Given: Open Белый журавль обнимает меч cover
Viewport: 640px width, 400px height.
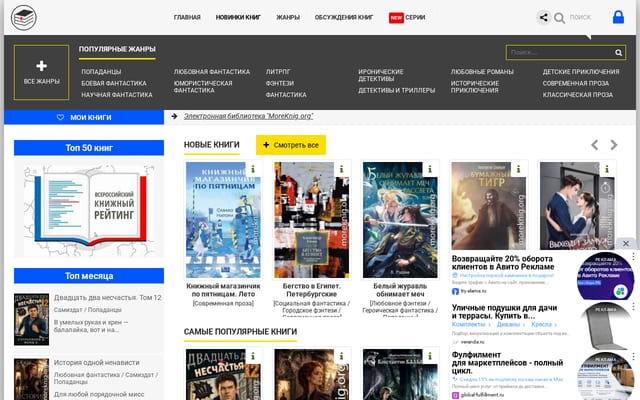Looking at the screenshot, I should tap(400, 220).
